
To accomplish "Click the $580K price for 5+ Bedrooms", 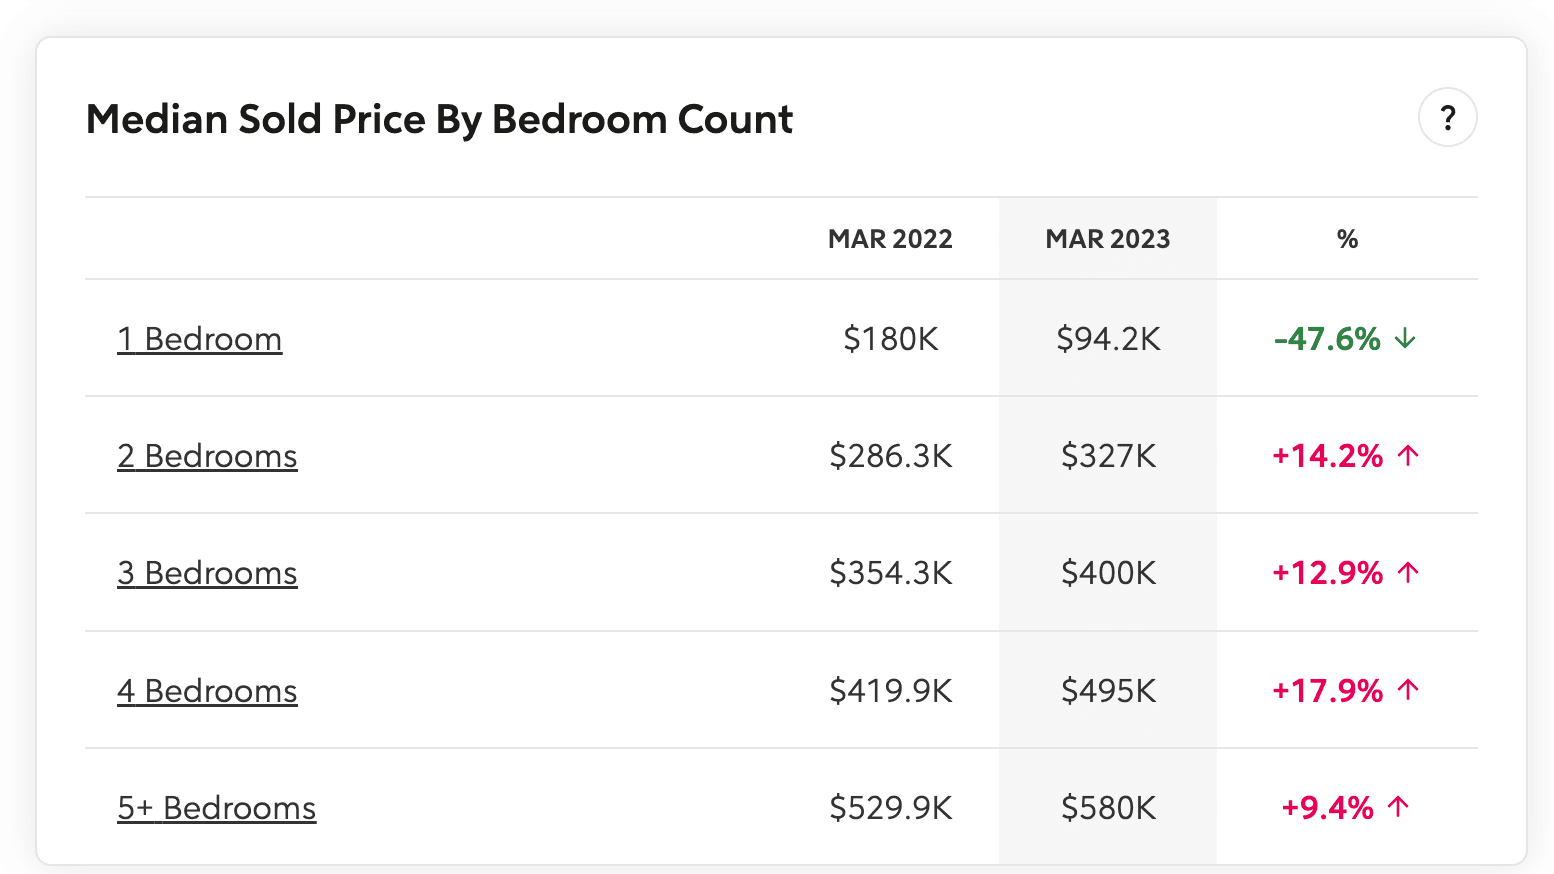I will click(x=1108, y=807).
